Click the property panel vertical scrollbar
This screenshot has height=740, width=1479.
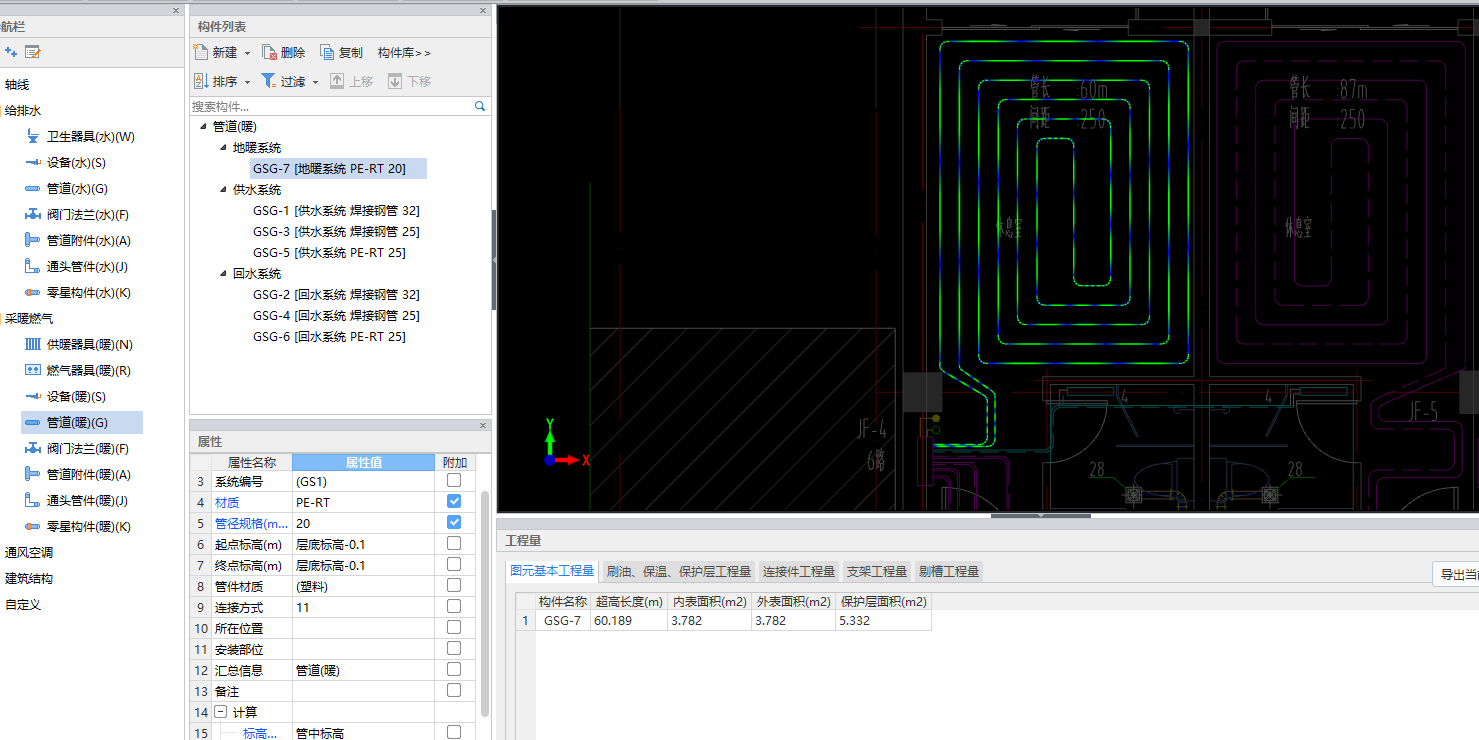coord(485,603)
